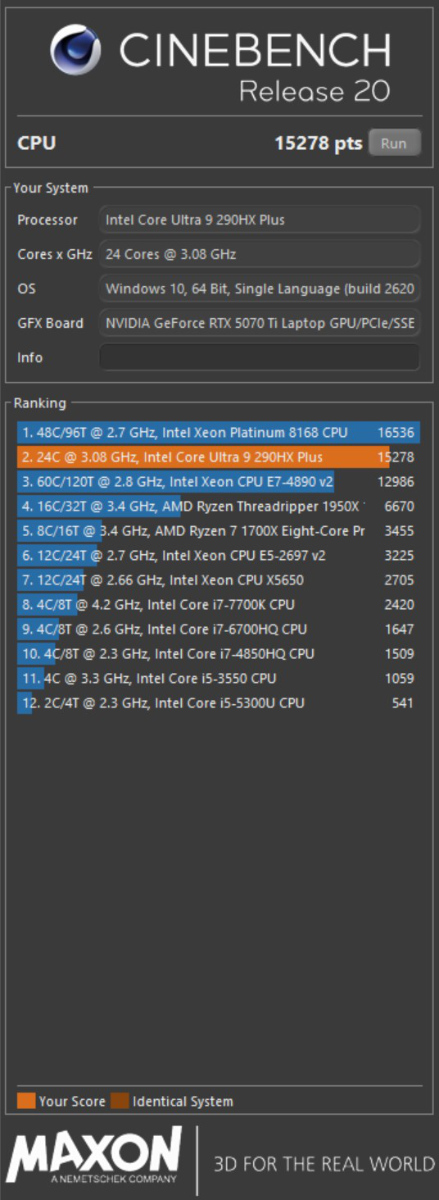
Task: Select the Ryzen 7 1700X ranking row
Action: pyautogui.click(x=219, y=531)
